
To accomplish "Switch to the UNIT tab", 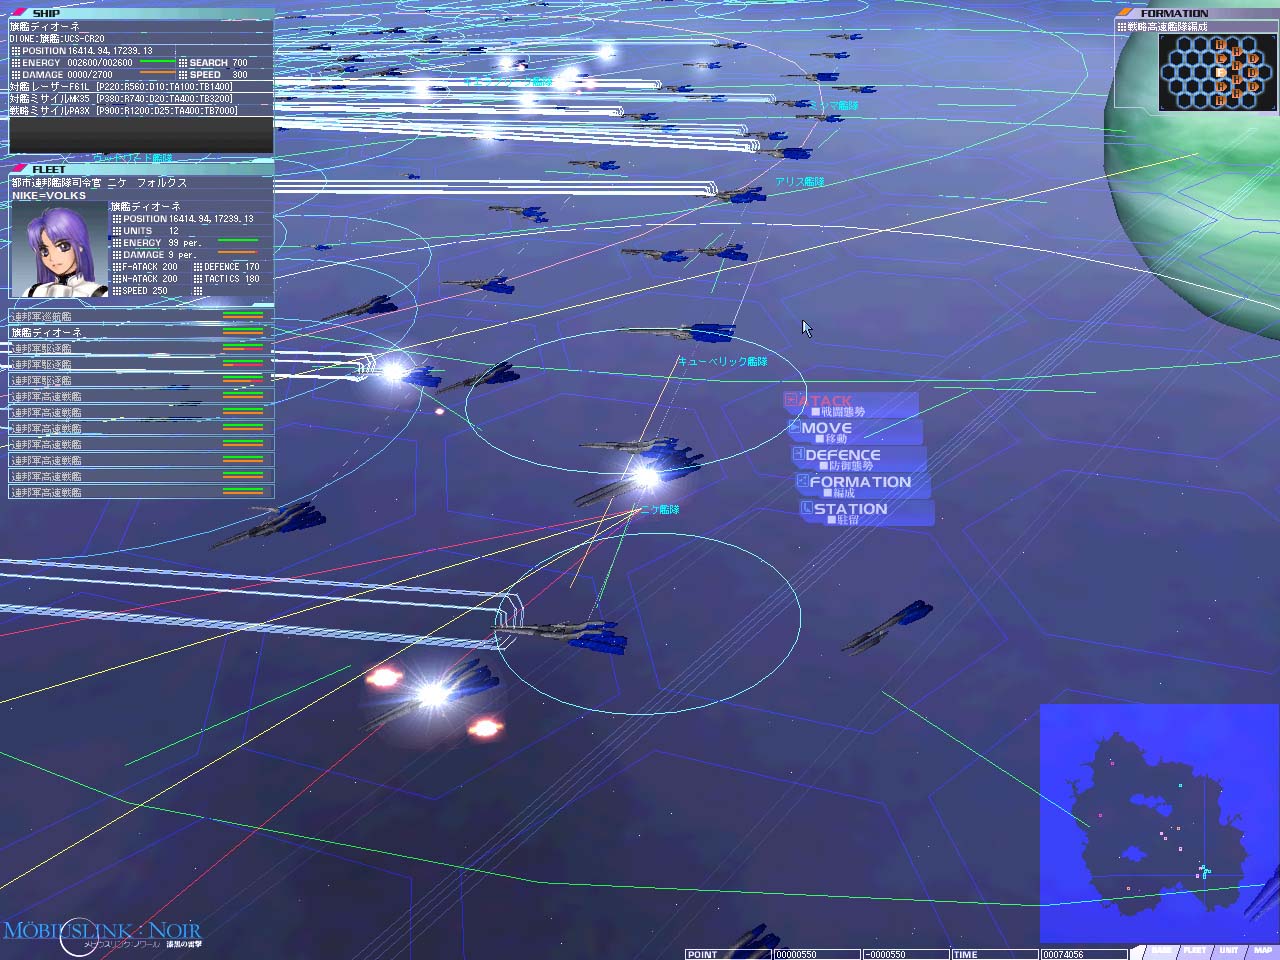I will [1228, 951].
